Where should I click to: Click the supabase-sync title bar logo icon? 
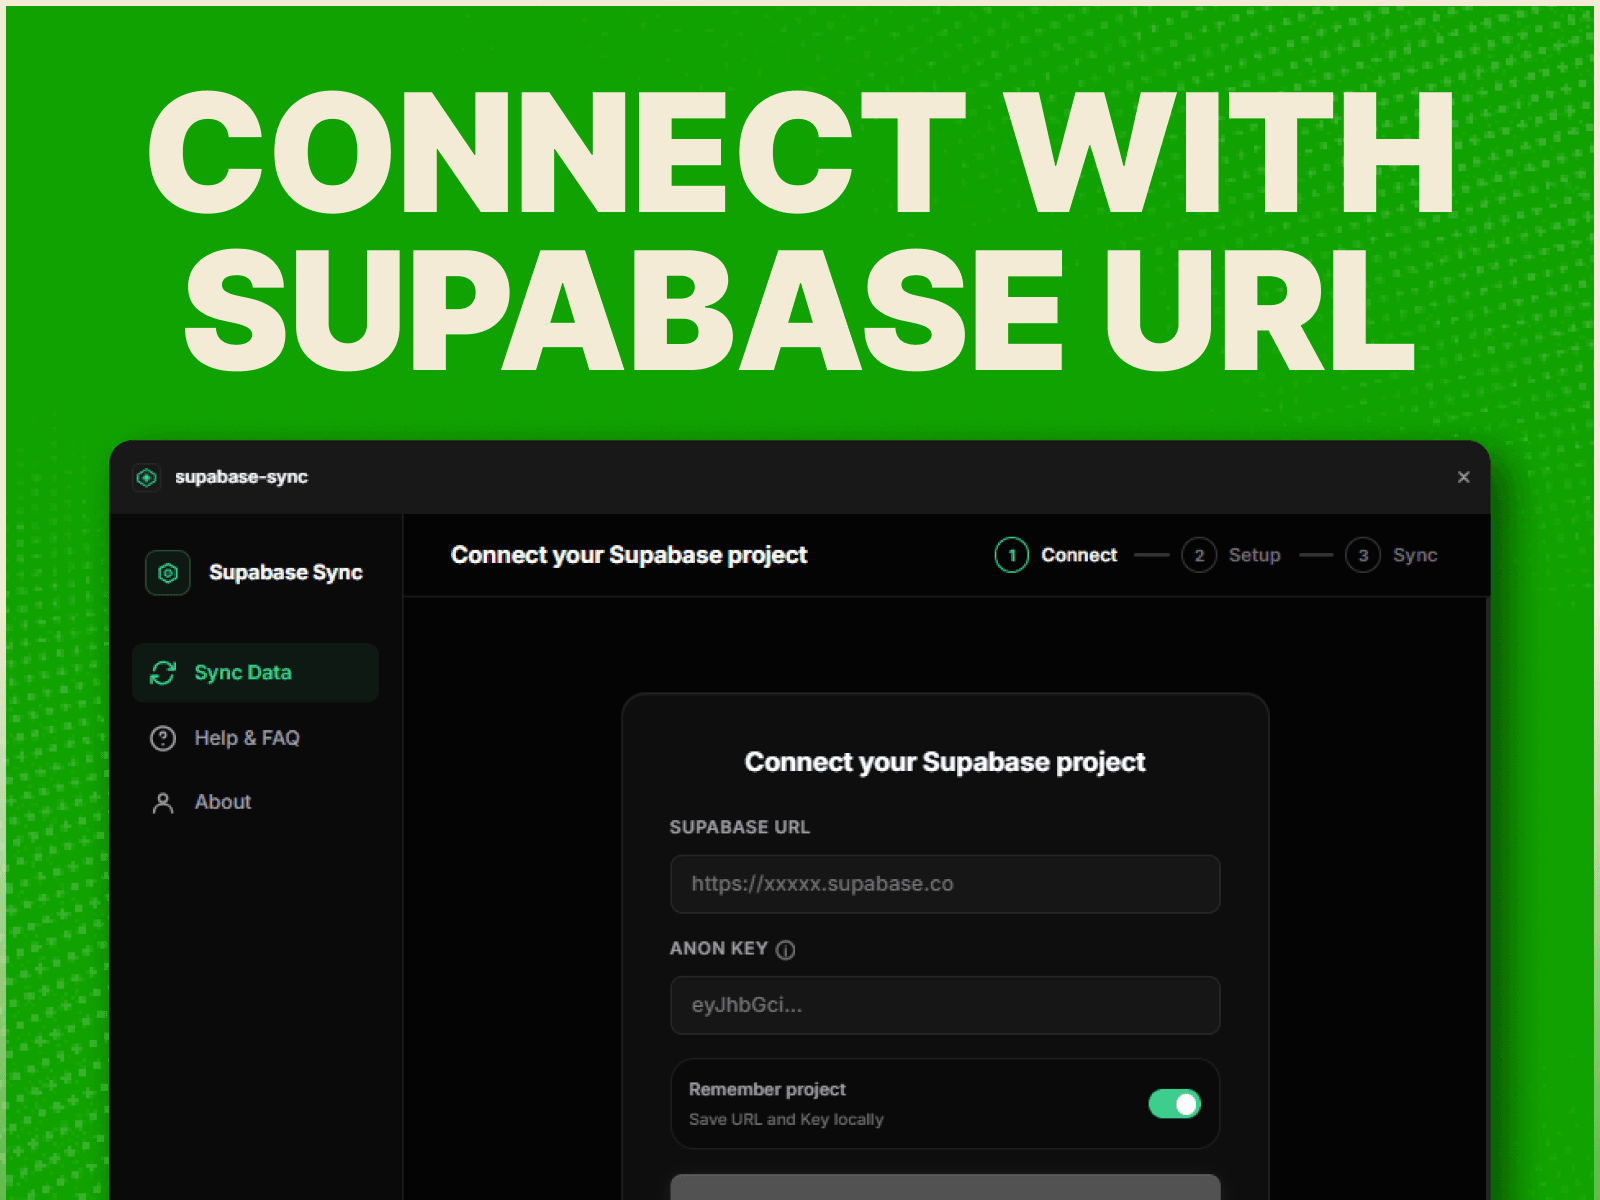pyautogui.click(x=147, y=477)
